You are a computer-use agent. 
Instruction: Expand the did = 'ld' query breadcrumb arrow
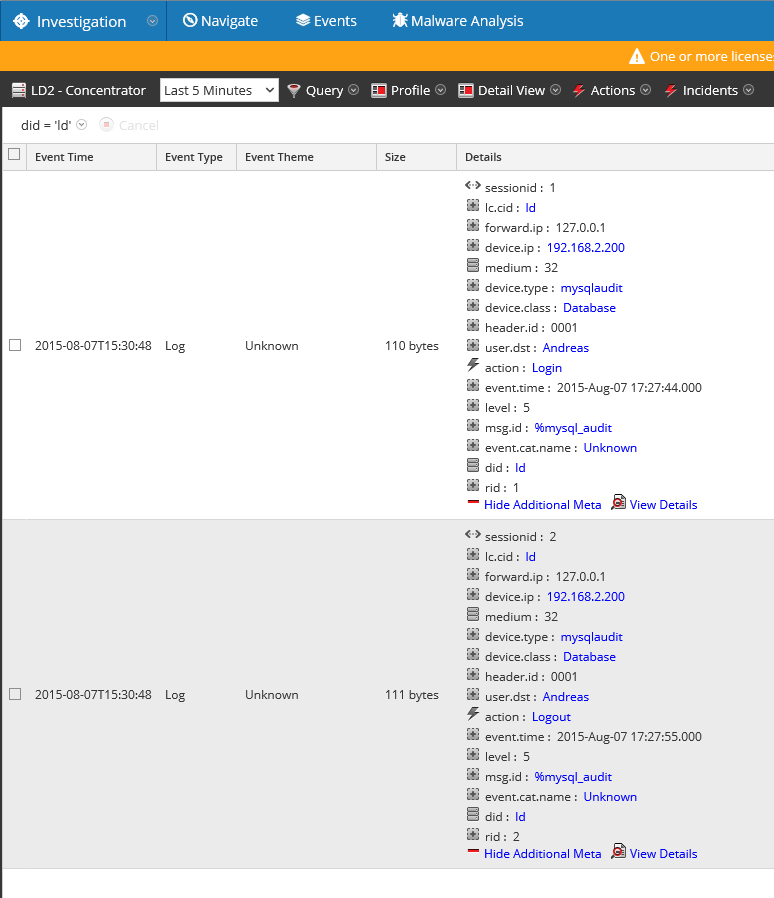[82, 125]
